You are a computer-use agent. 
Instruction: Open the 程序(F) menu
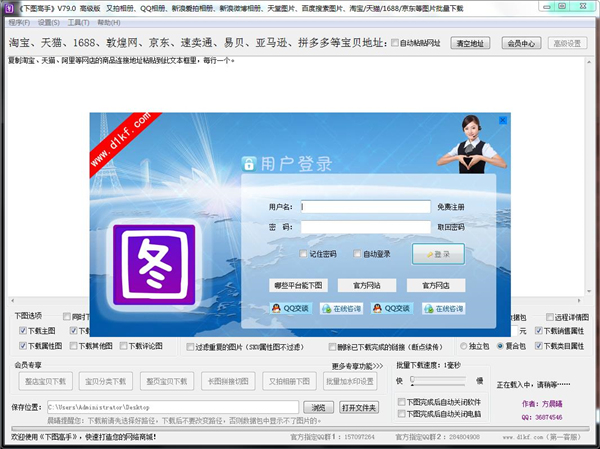[19, 23]
